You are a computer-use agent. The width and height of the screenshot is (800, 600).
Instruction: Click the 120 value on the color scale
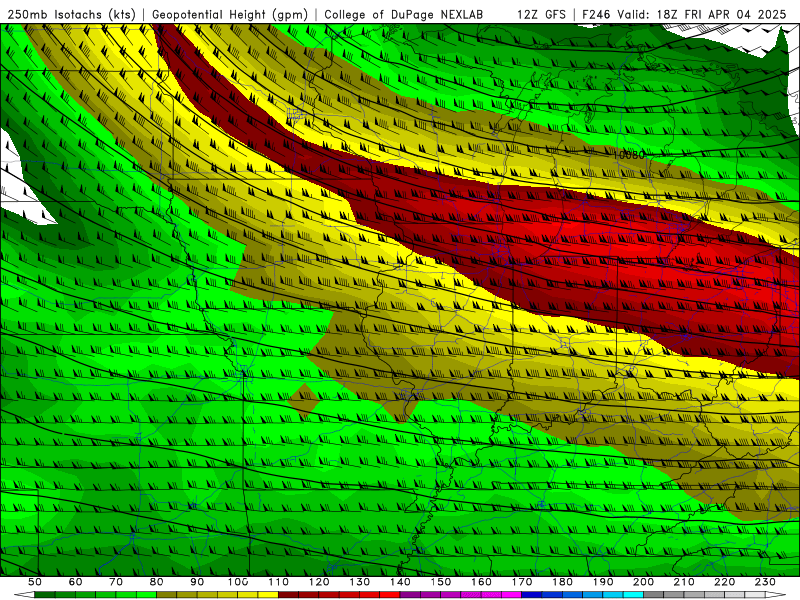click(319, 582)
